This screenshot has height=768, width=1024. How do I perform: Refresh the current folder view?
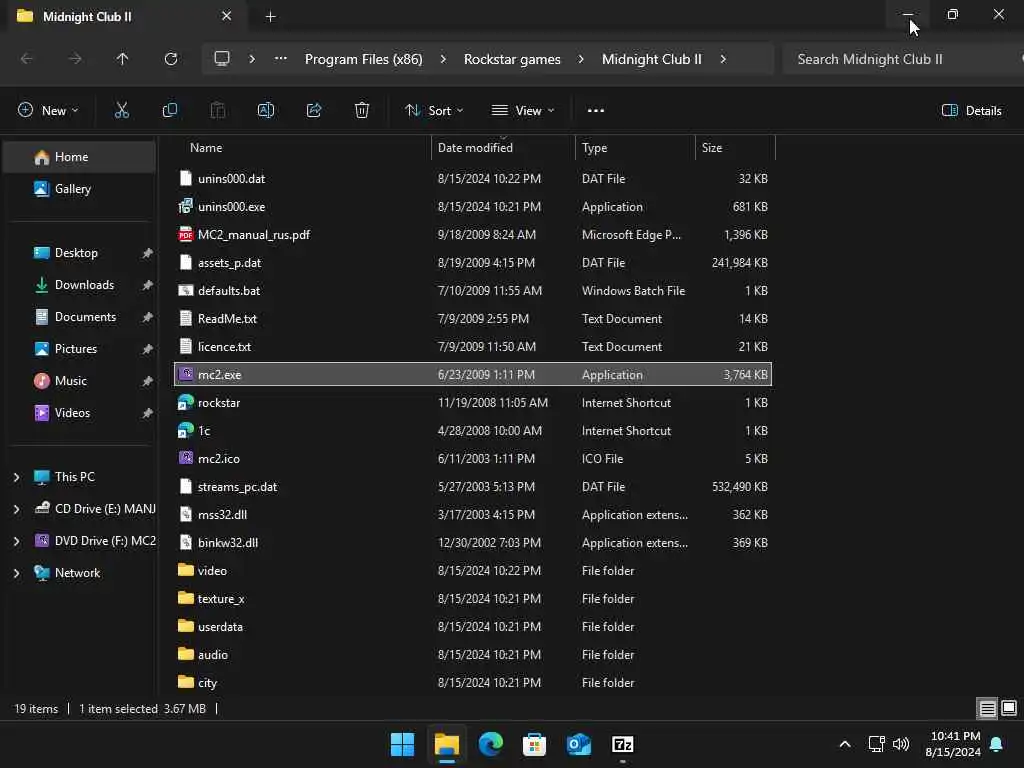pos(171,59)
